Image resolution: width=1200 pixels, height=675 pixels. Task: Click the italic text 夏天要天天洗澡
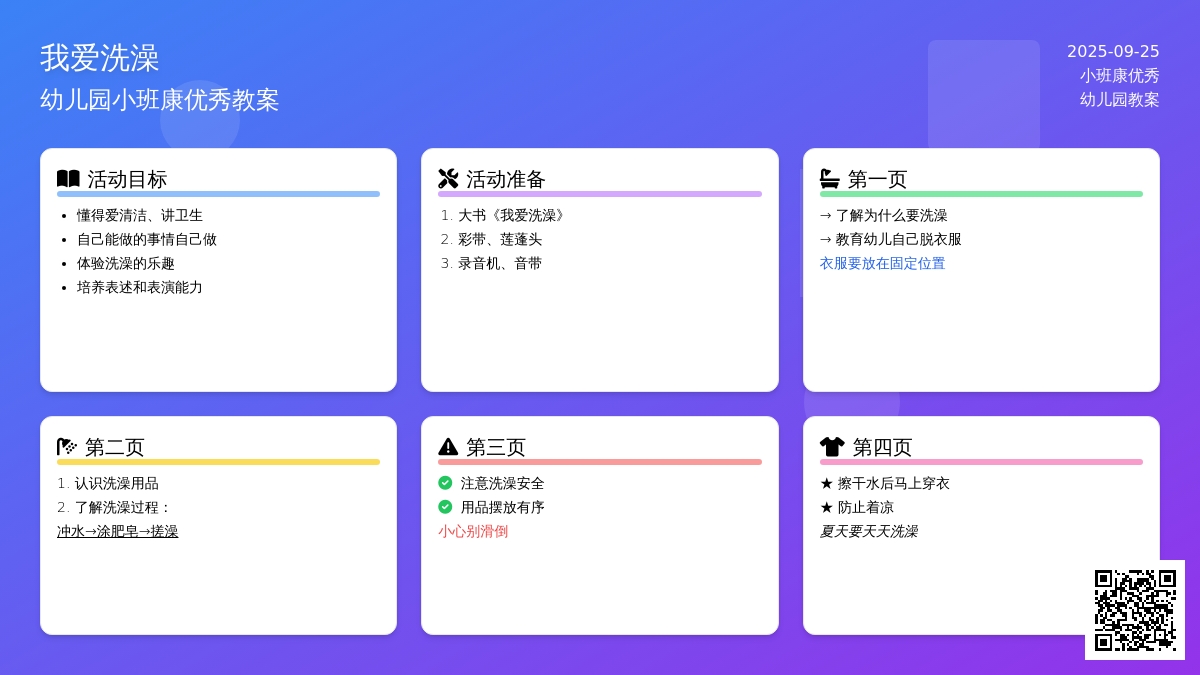point(868,531)
